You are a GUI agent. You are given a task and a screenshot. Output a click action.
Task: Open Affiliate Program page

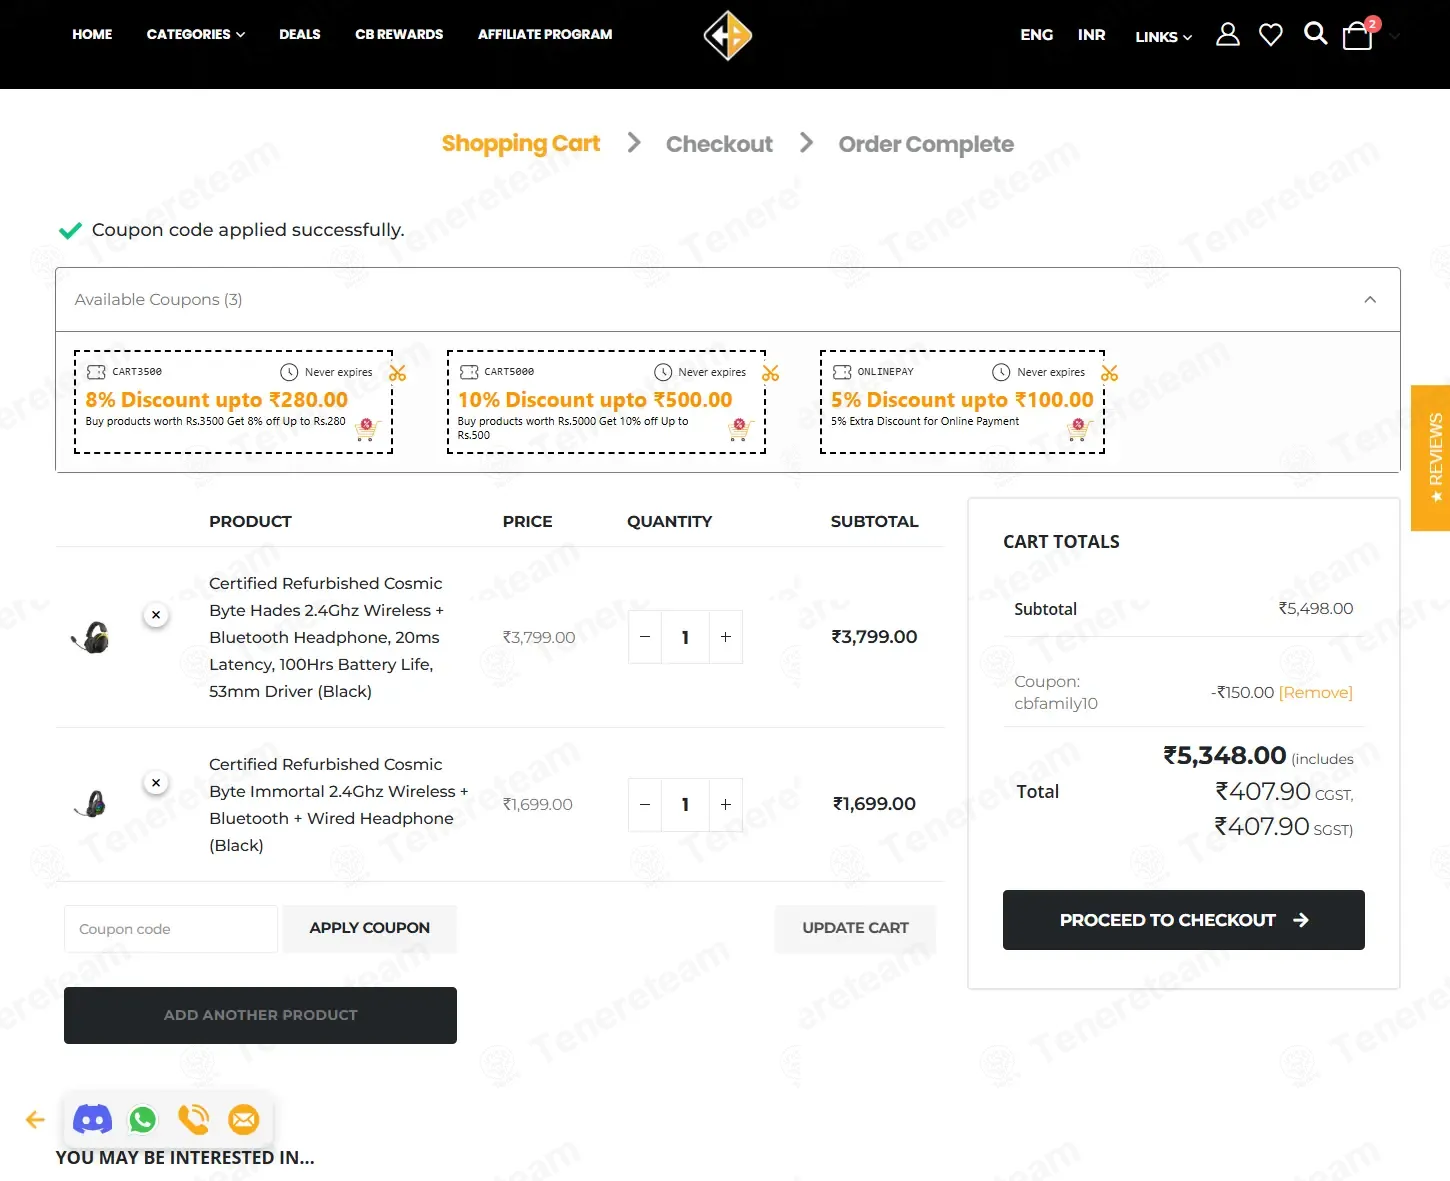(x=545, y=34)
